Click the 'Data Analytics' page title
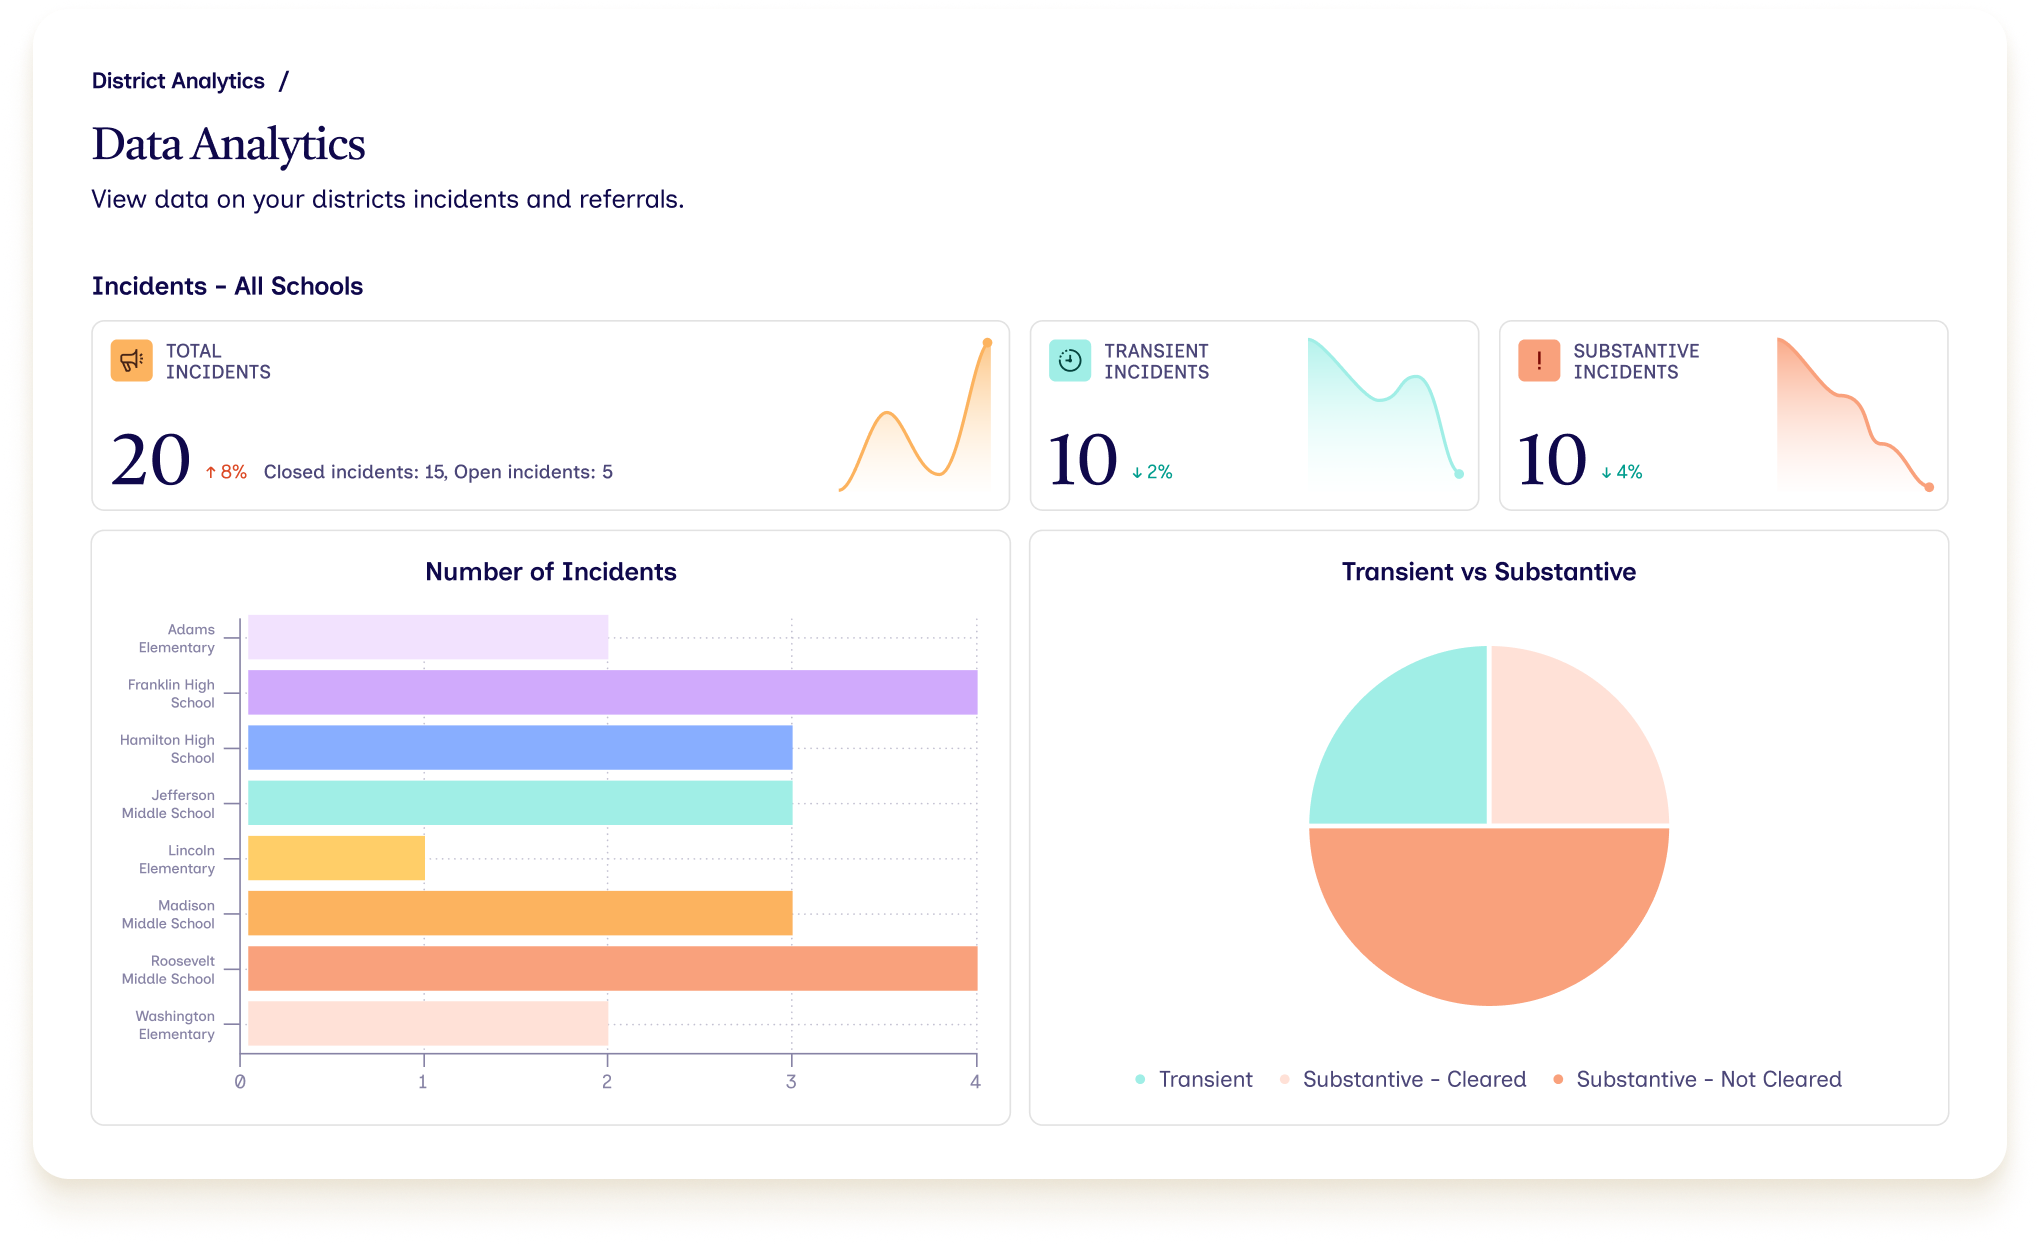The width and height of the screenshot is (2040, 1245). (229, 144)
